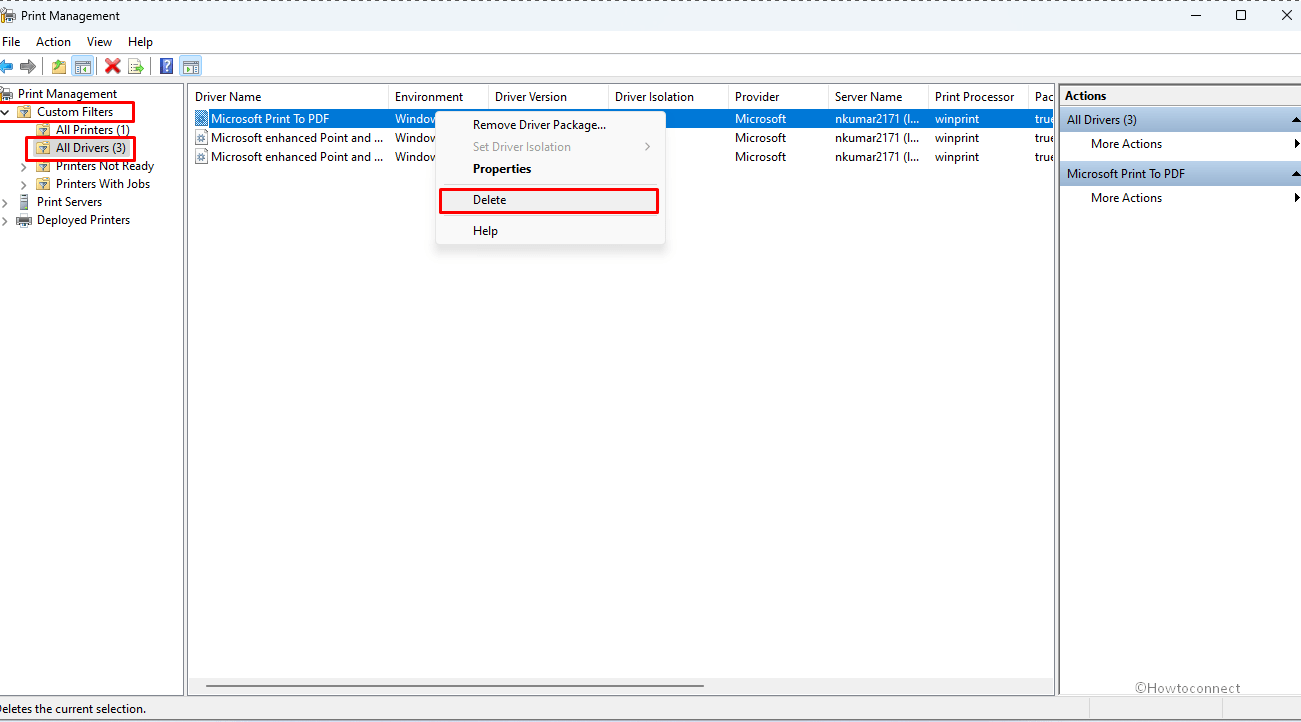1301x722 pixels.
Task: Expand the Printers With Jobs node
Action: click(x=24, y=184)
